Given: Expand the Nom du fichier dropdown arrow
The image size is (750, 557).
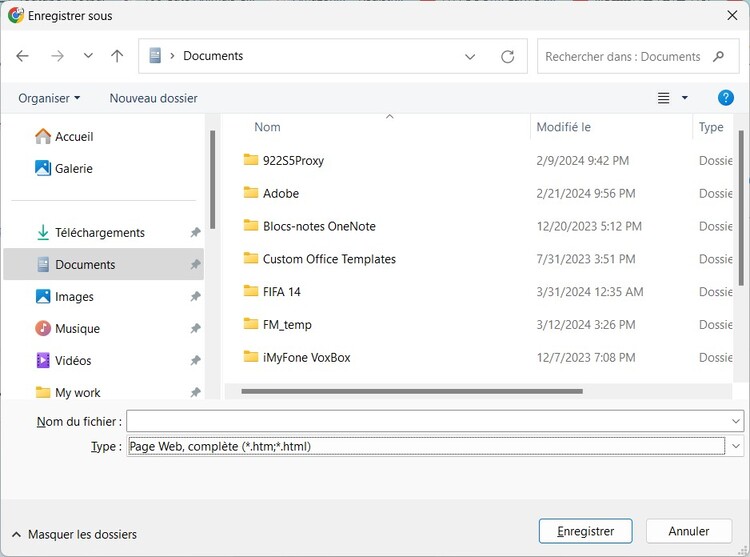Looking at the screenshot, I should click(x=736, y=422).
